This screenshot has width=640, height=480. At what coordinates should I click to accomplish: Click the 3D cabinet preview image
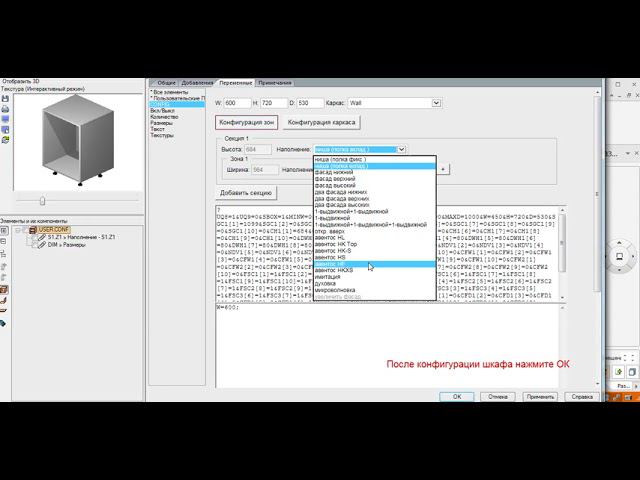click(78, 141)
